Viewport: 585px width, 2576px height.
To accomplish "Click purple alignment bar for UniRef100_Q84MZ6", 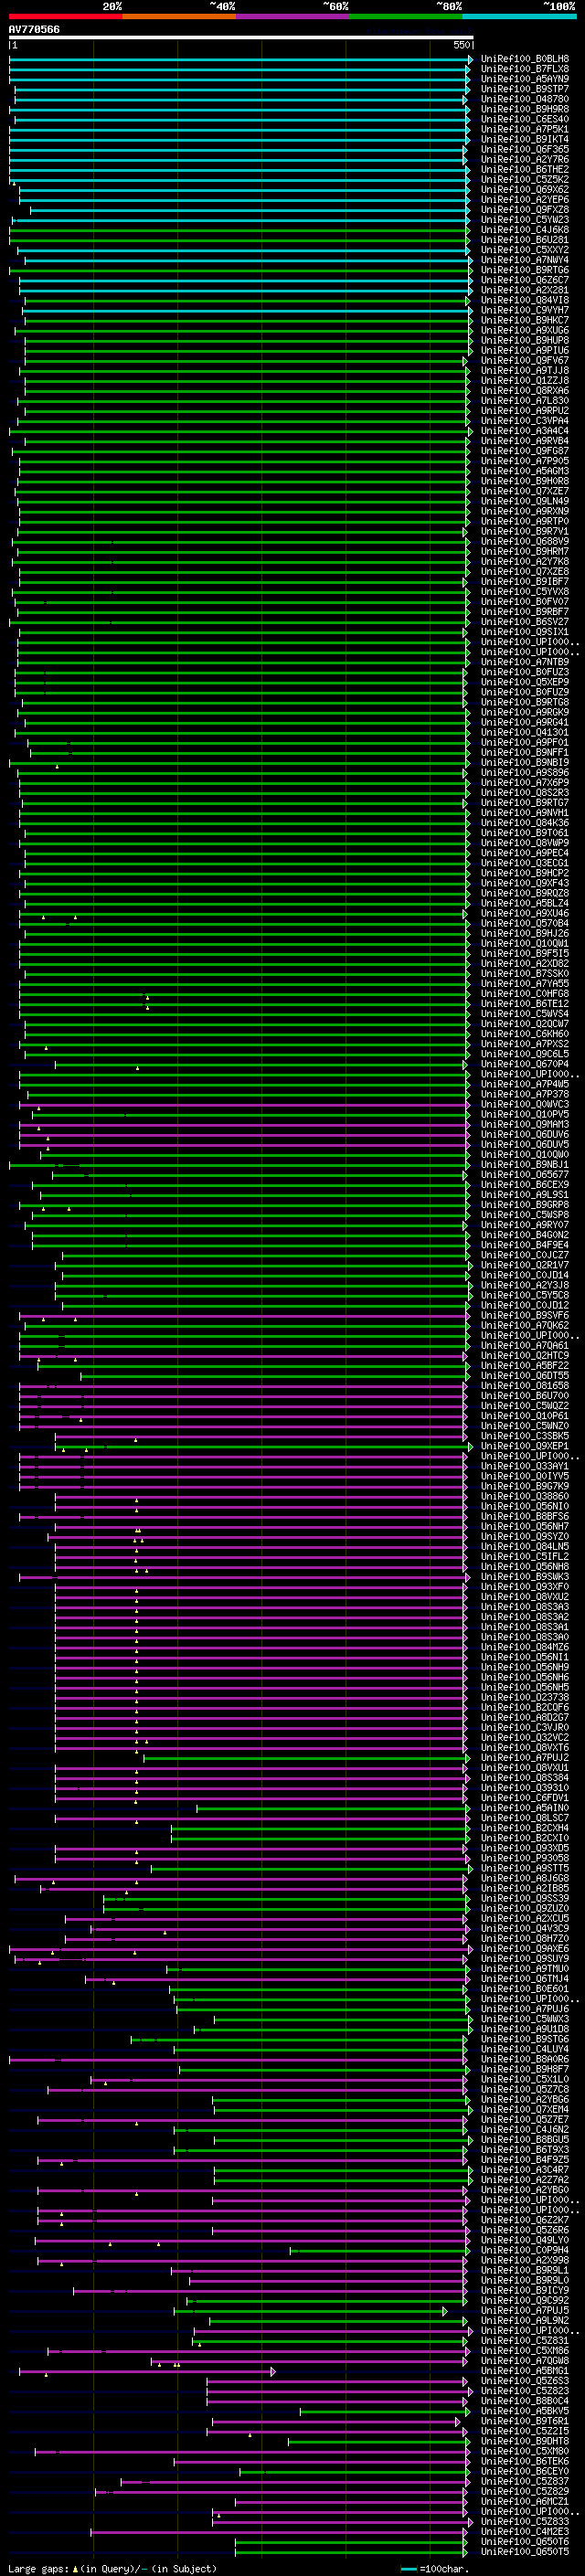I will pyautogui.click(x=261, y=1647).
